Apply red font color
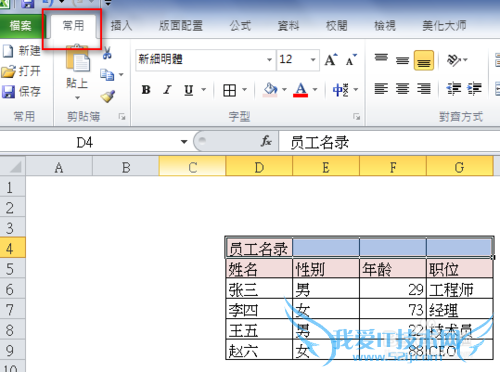Screen dimensions: 500x372 pyautogui.click(x=301, y=90)
